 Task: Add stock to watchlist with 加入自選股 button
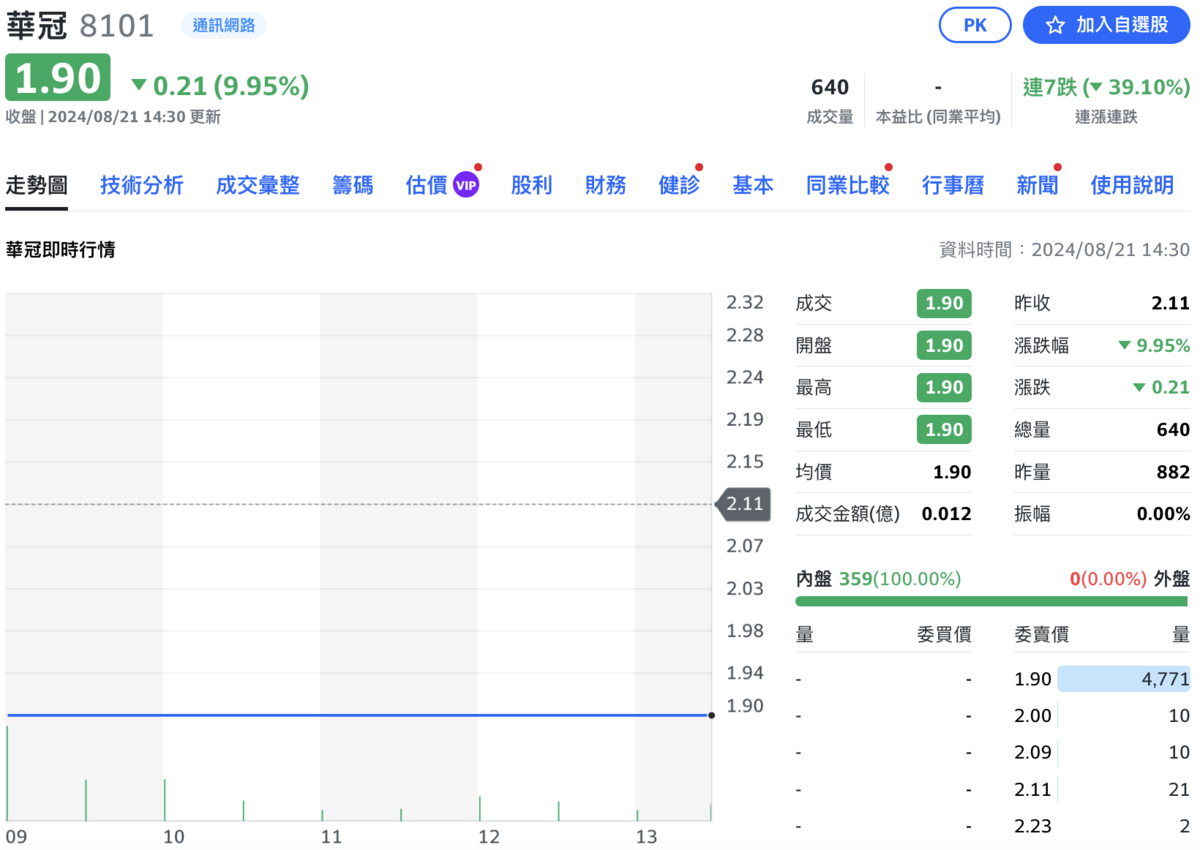(1106, 25)
